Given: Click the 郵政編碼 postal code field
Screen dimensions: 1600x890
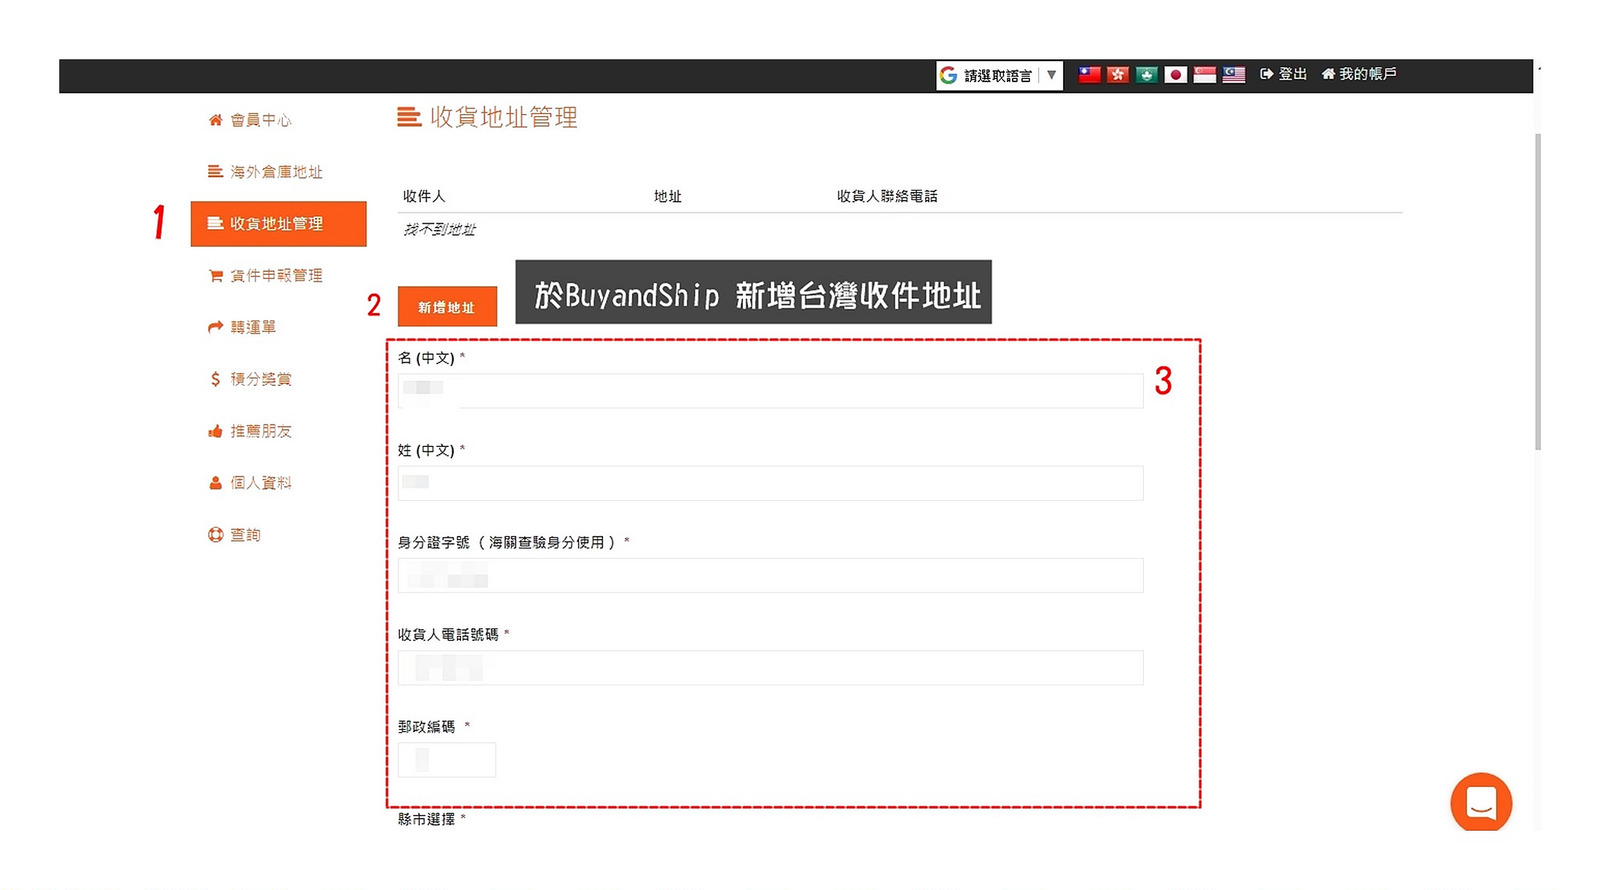Looking at the screenshot, I should coord(447,760).
